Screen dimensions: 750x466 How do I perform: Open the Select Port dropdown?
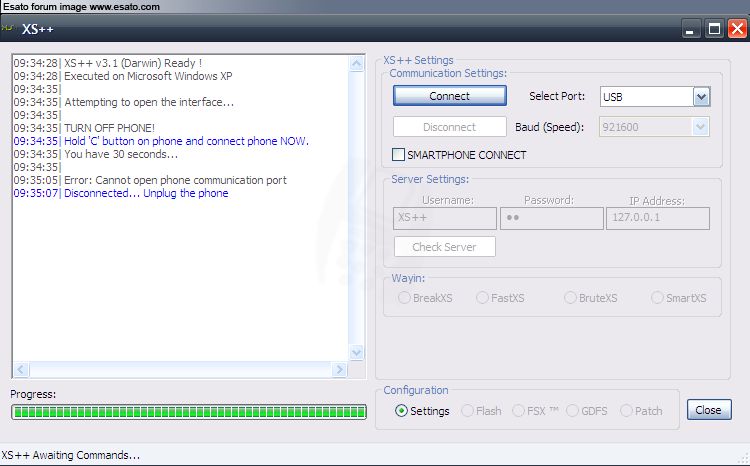(x=701, y=97)
